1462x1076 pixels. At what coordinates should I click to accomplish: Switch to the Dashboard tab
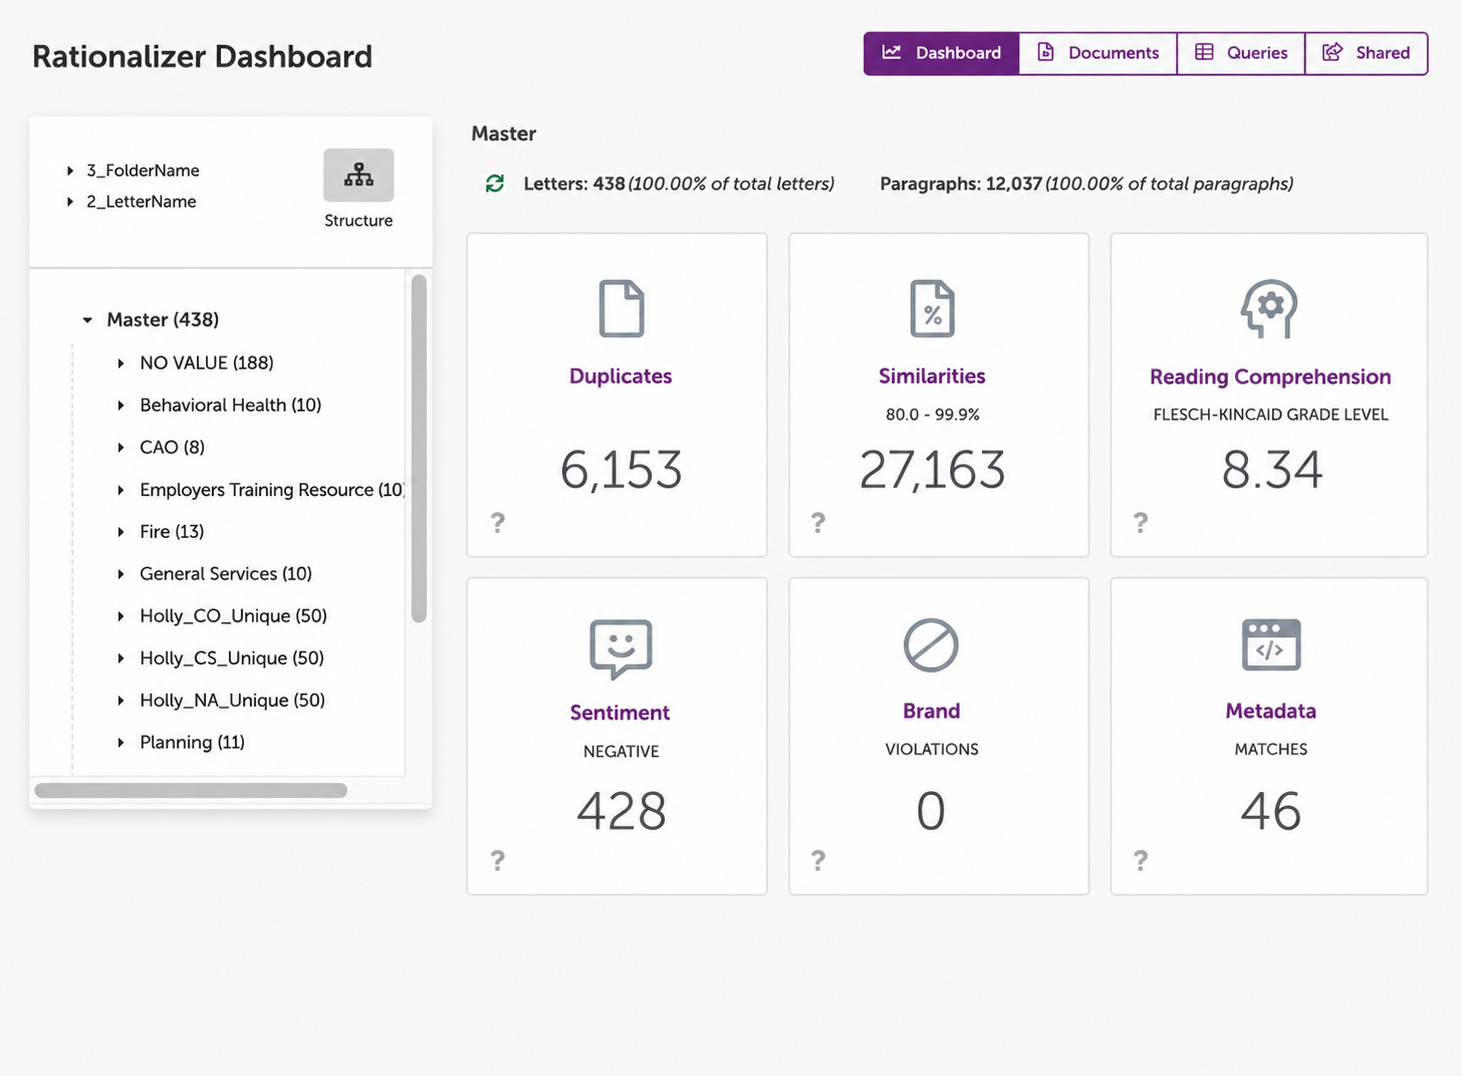[941, 53]
